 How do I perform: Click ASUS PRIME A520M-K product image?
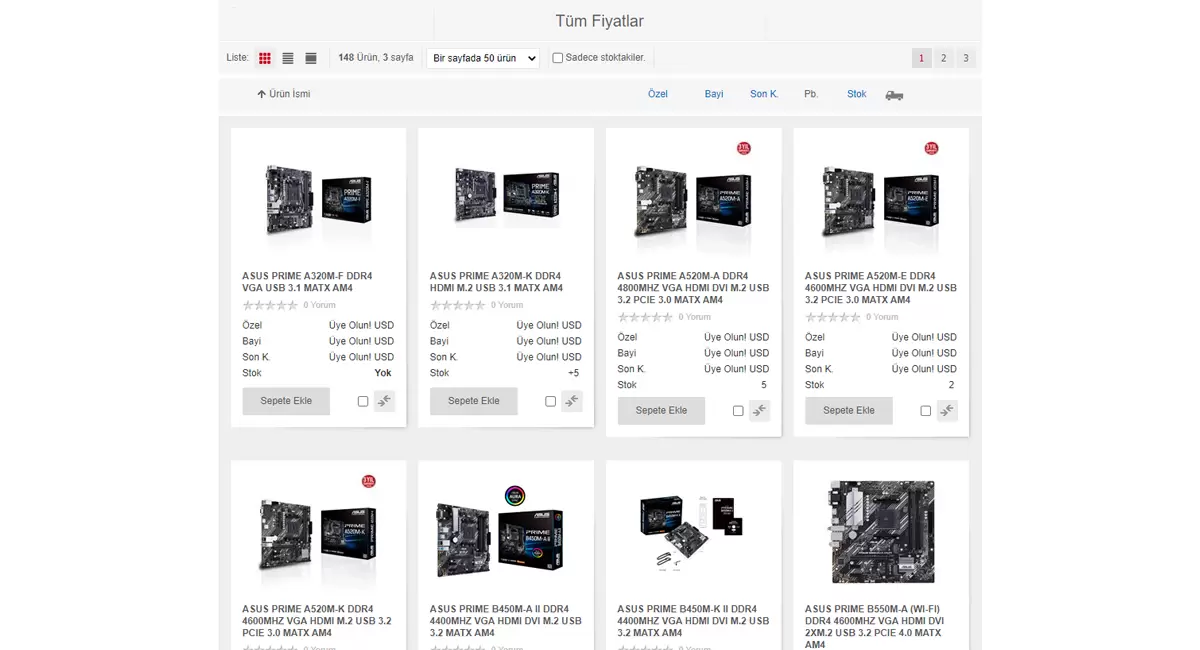[318, 534]
